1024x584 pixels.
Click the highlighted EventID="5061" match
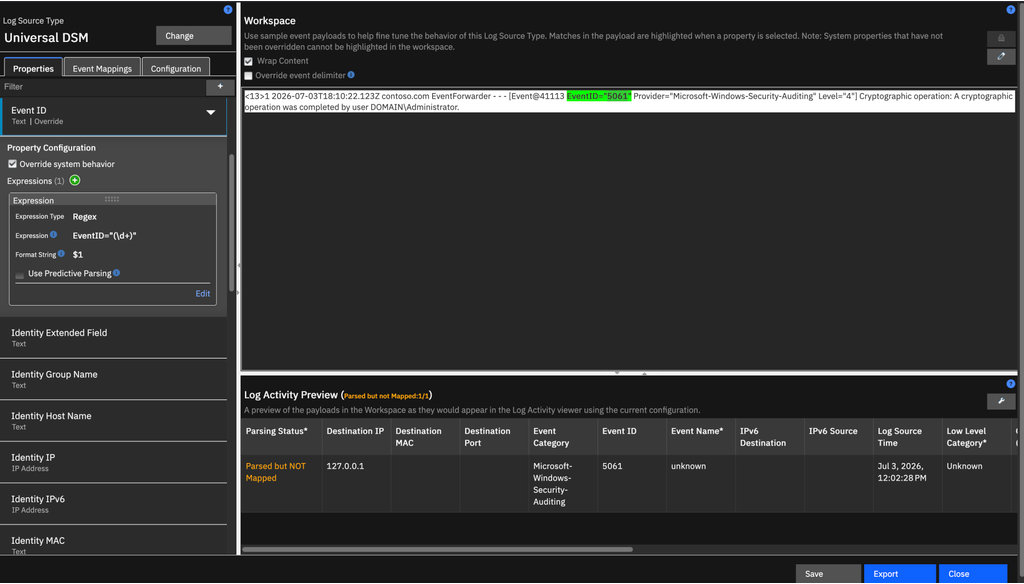coord(599,96)
